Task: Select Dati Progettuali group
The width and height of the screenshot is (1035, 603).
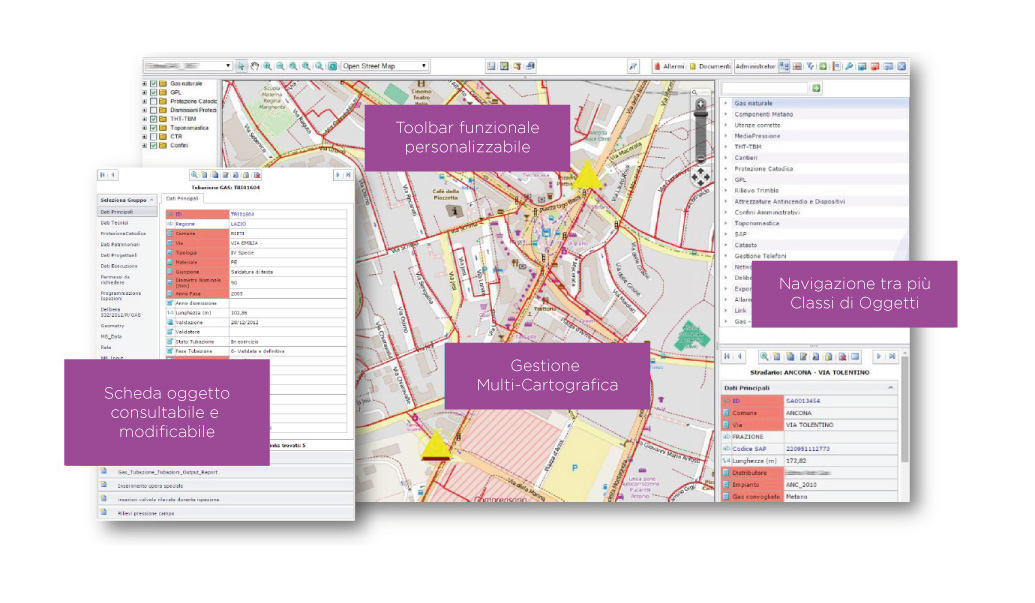Action: [x=119, y=255]
